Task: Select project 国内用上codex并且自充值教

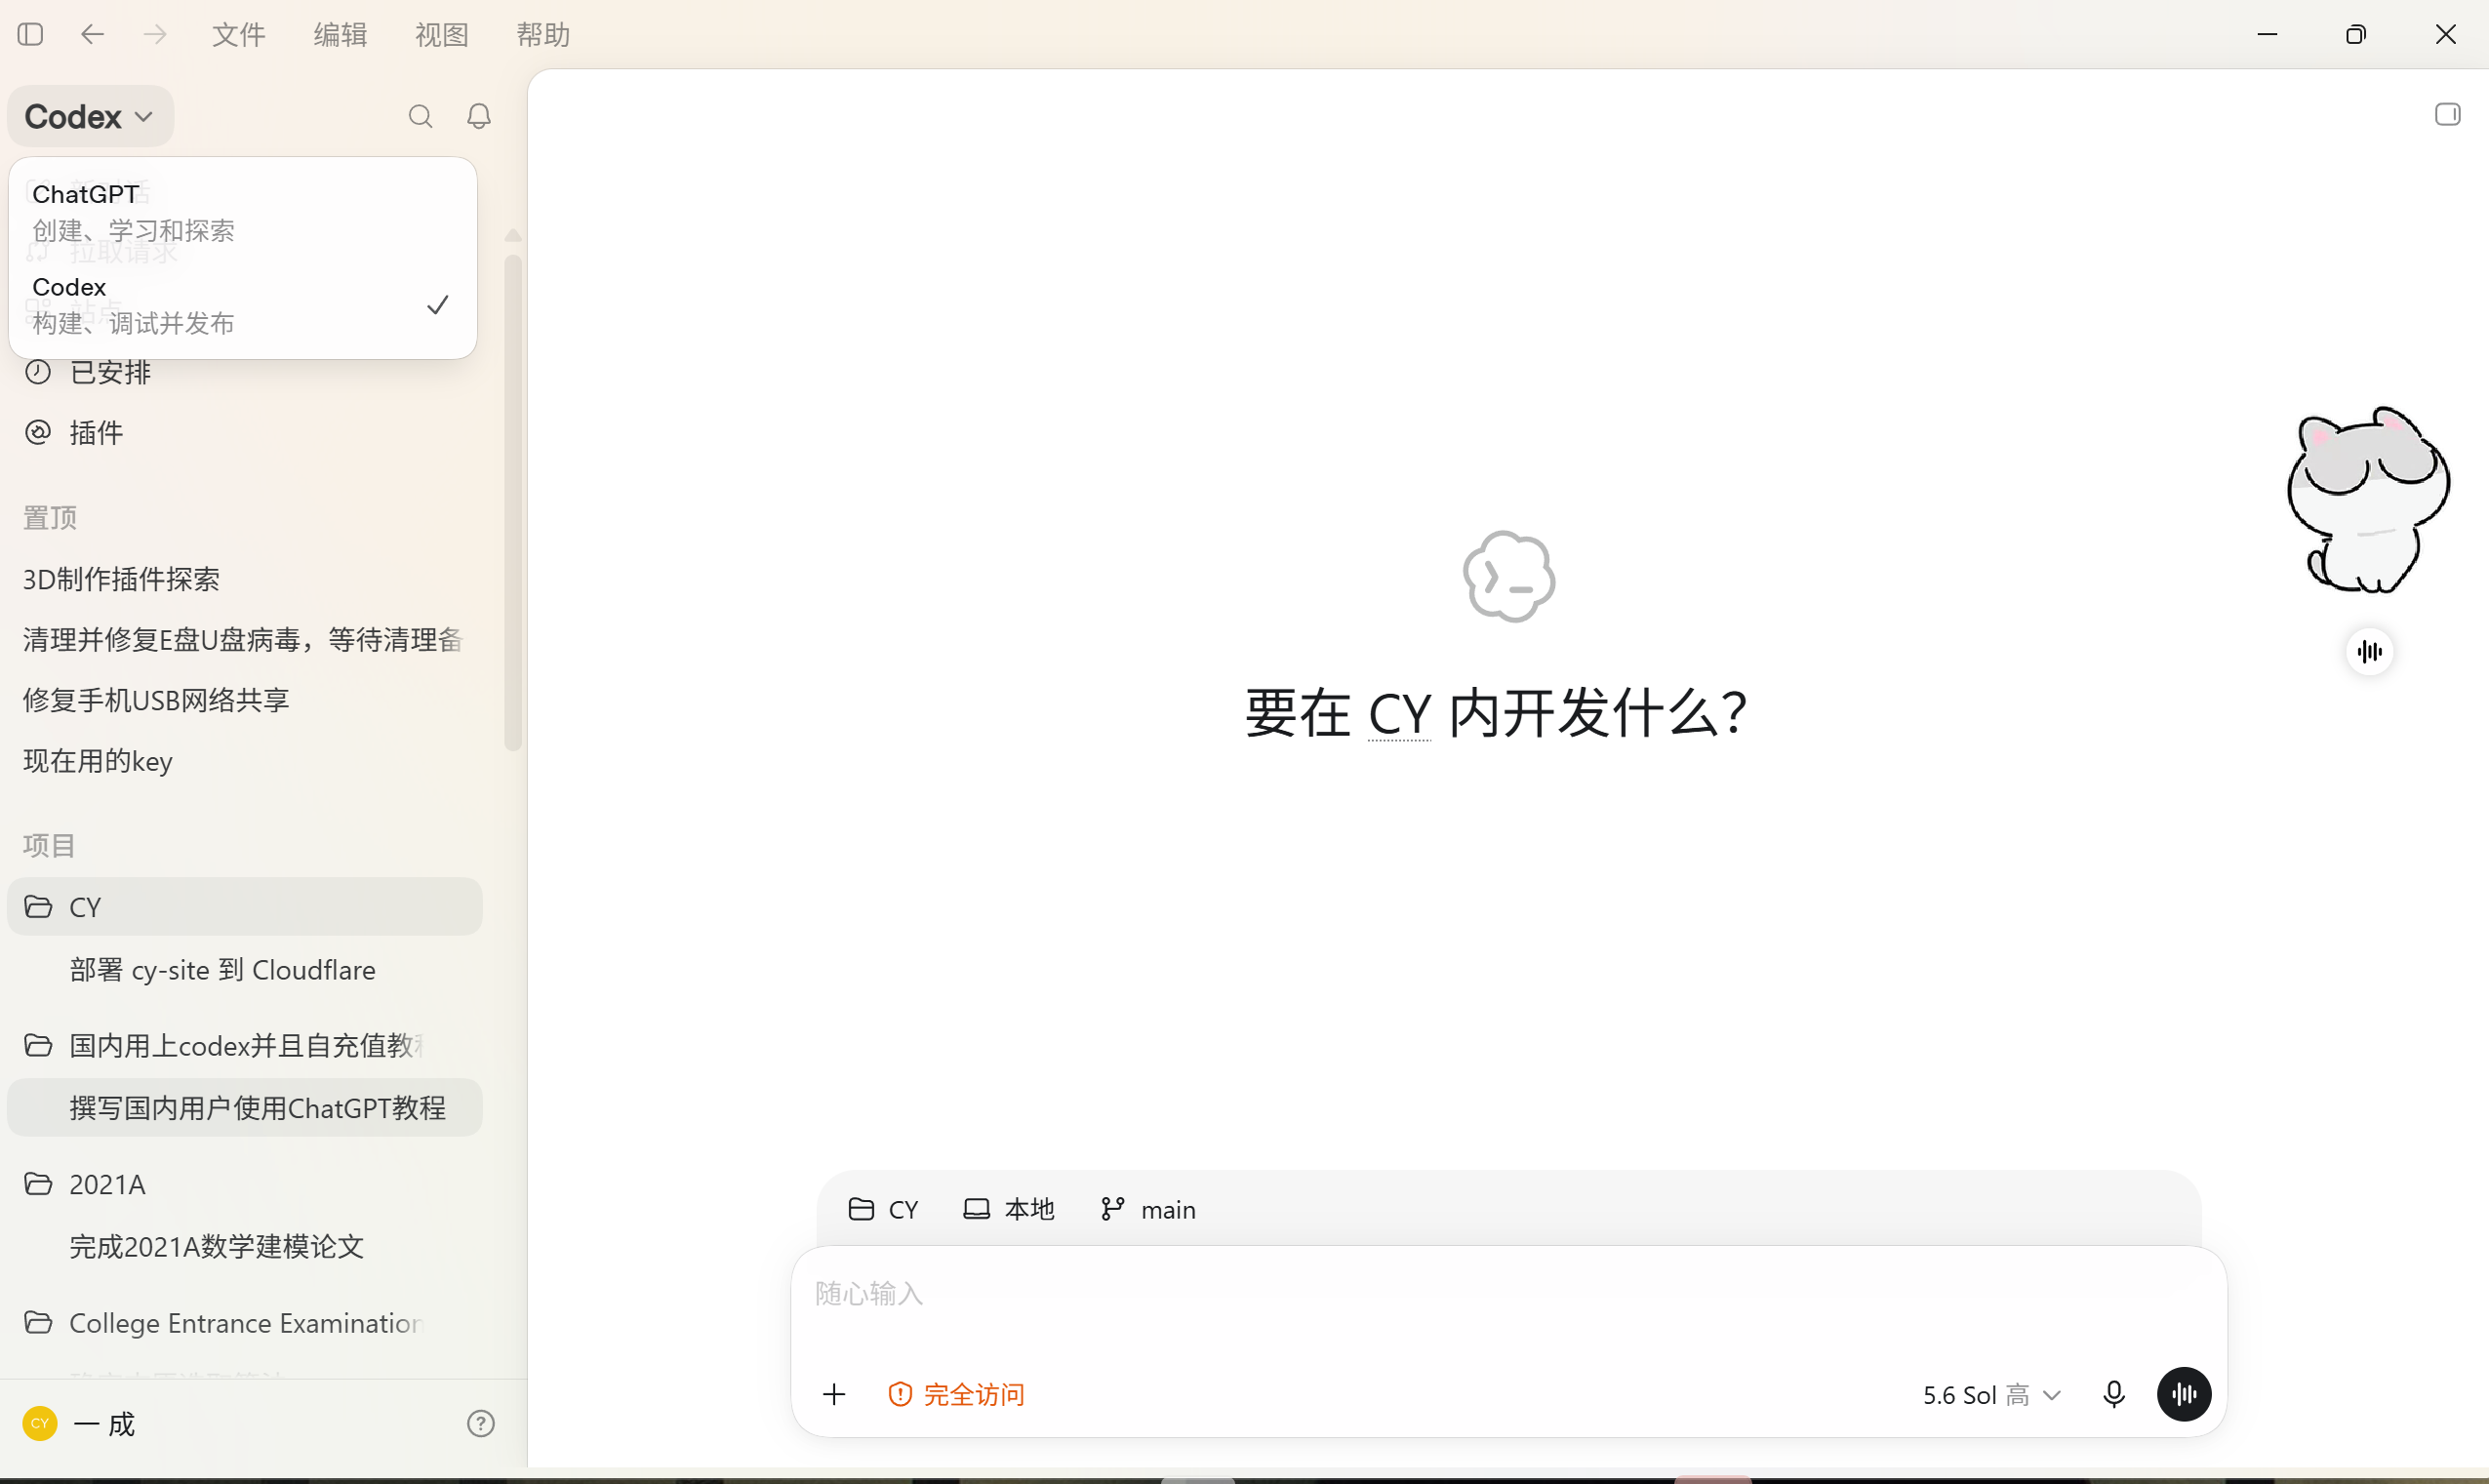Action: 244,1046
